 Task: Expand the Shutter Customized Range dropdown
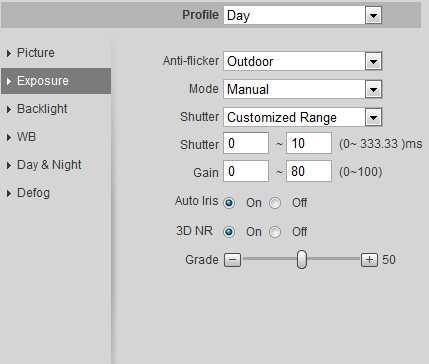(373, 117)
